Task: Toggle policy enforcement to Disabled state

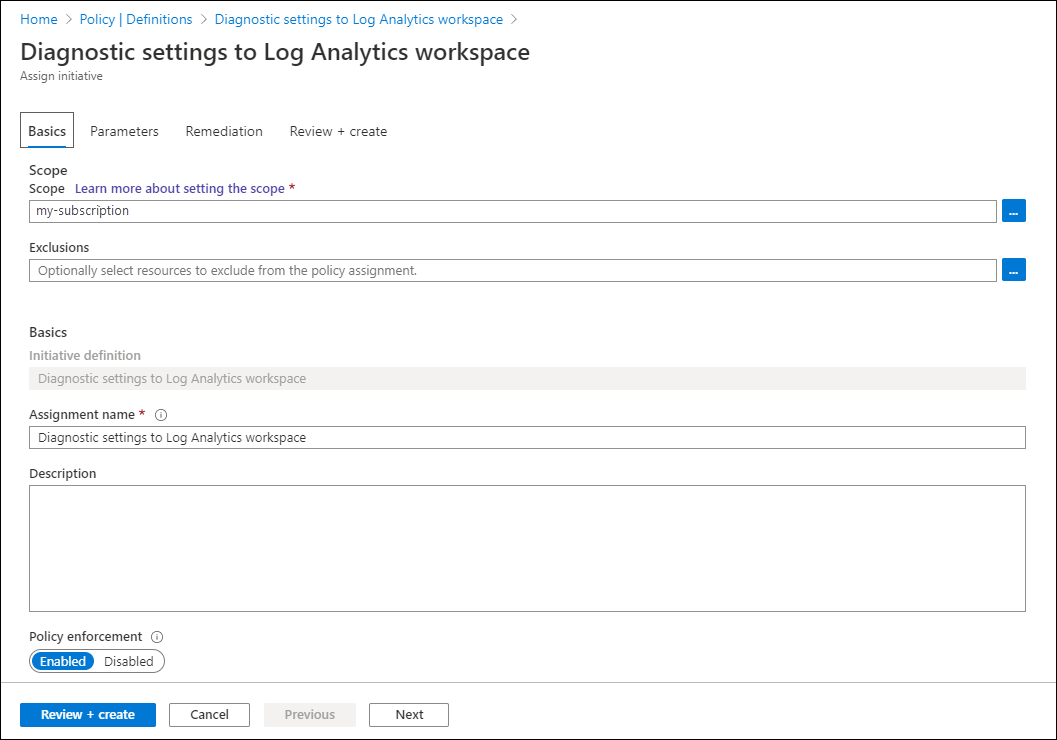Action: click(x=129, y=661)
